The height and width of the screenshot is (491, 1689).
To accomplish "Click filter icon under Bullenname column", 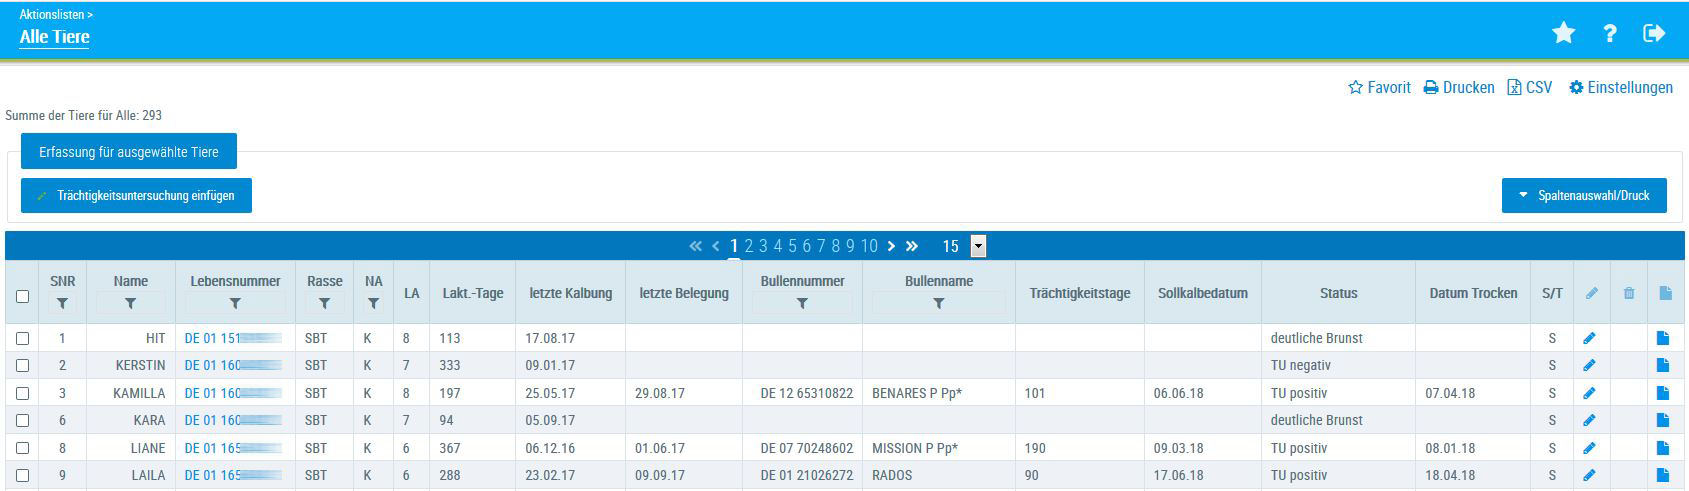I will (x=938, y=304).
